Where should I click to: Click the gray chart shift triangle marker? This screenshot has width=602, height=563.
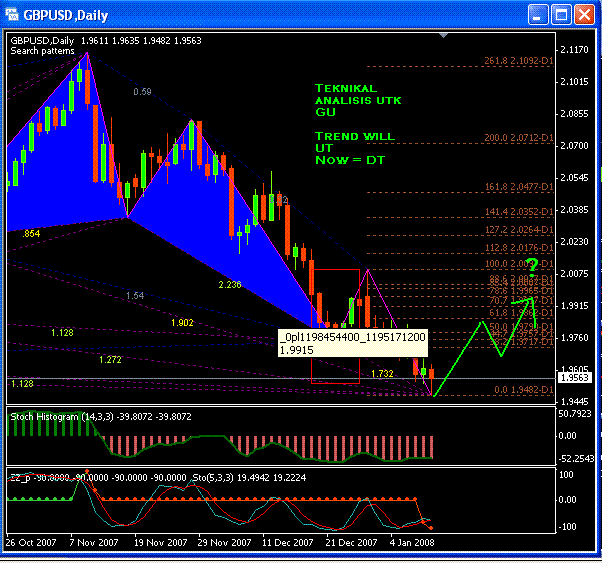point(443,35)
